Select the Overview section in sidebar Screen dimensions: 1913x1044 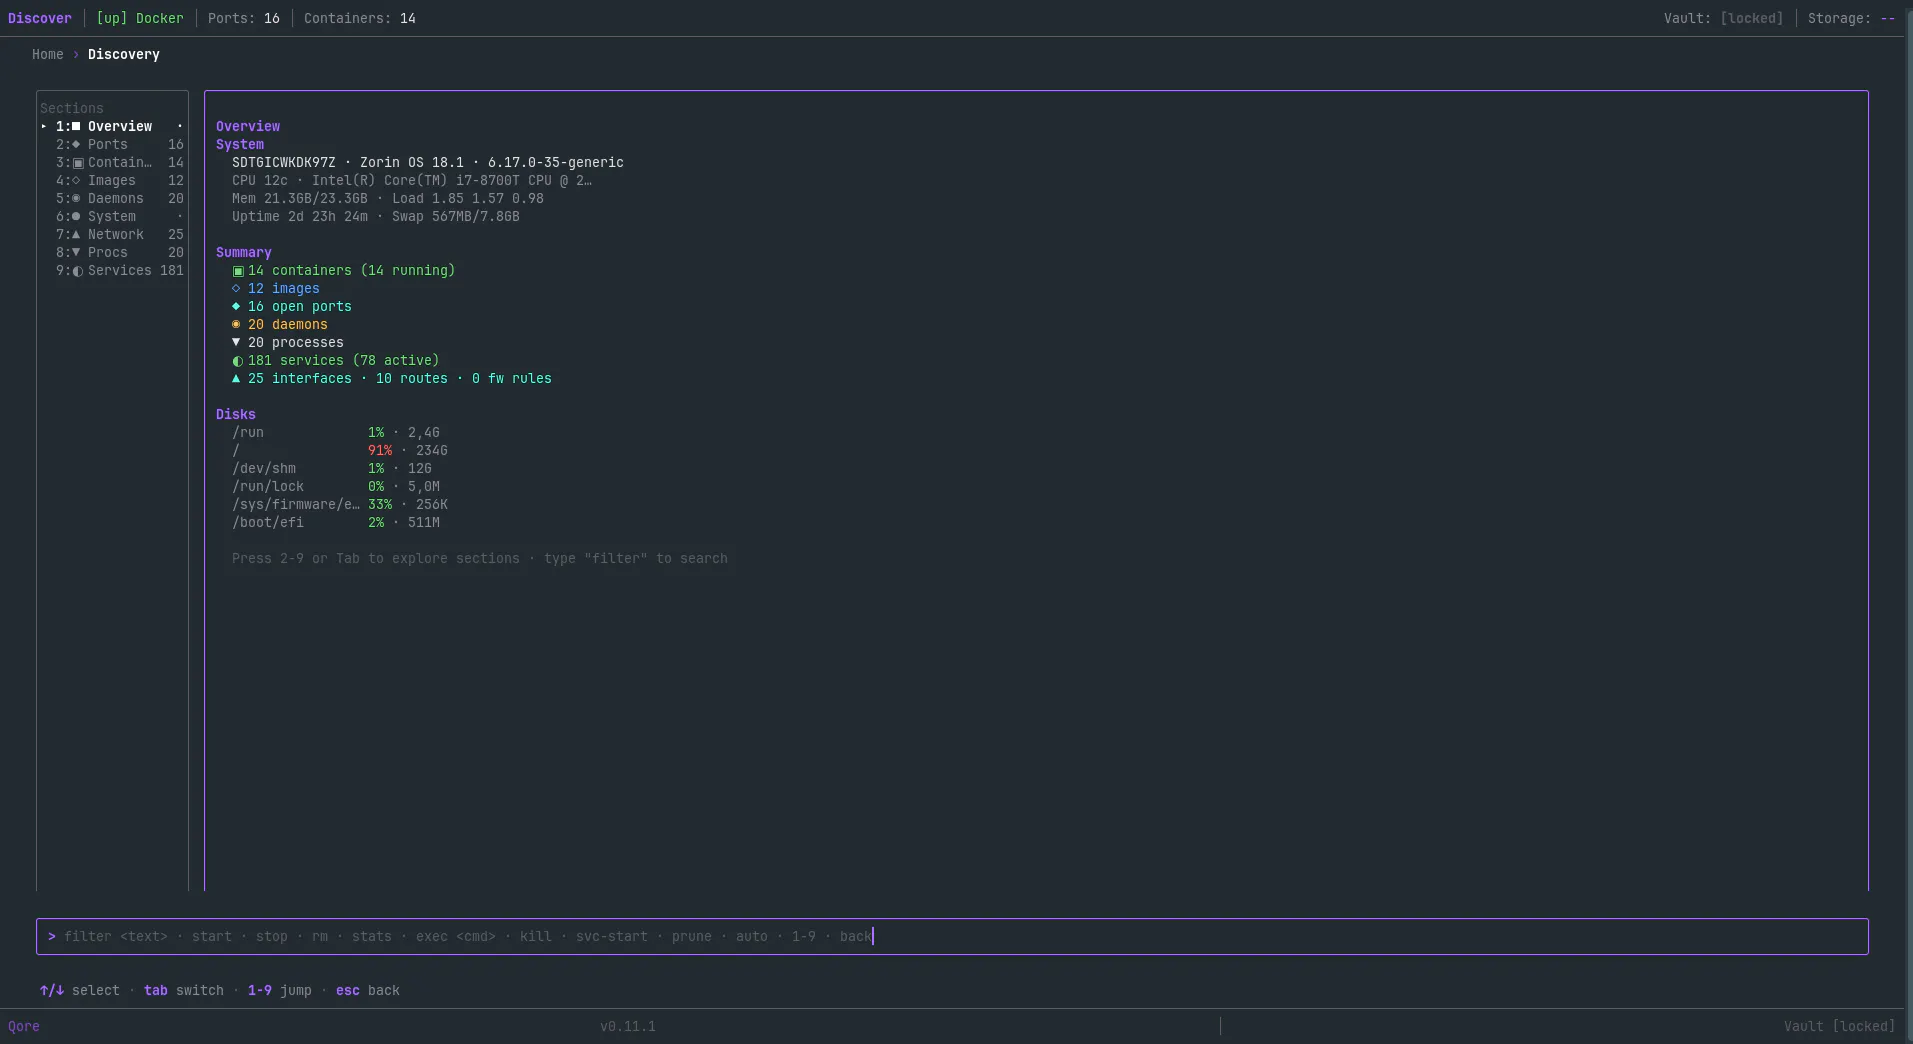(112, 126)
